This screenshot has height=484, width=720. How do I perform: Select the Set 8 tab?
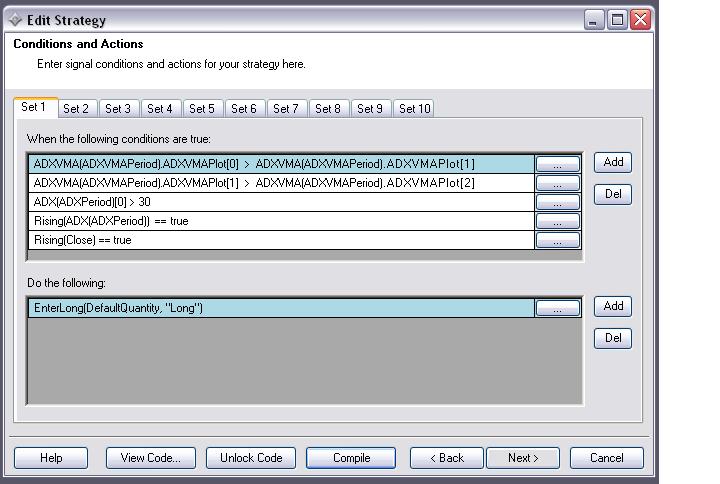[329, 109]
